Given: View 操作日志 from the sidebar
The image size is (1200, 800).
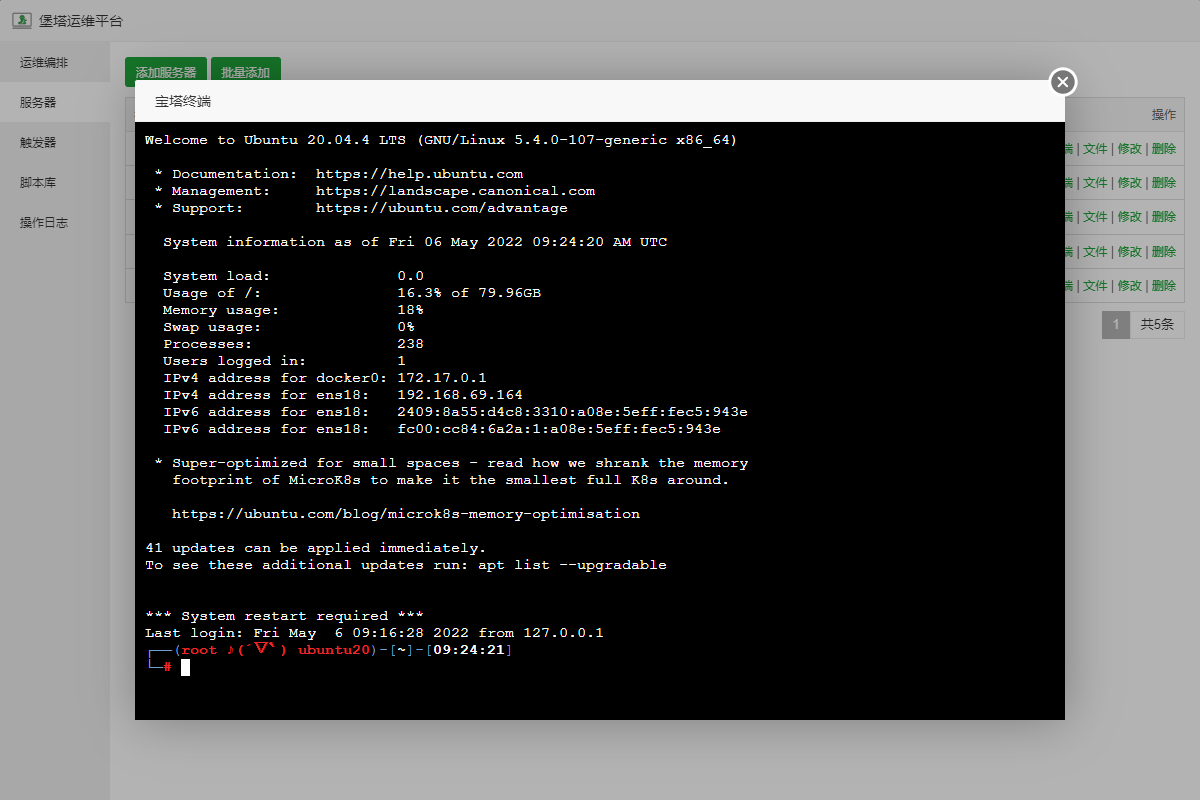Looking at the screenshot, I should 44,222.
